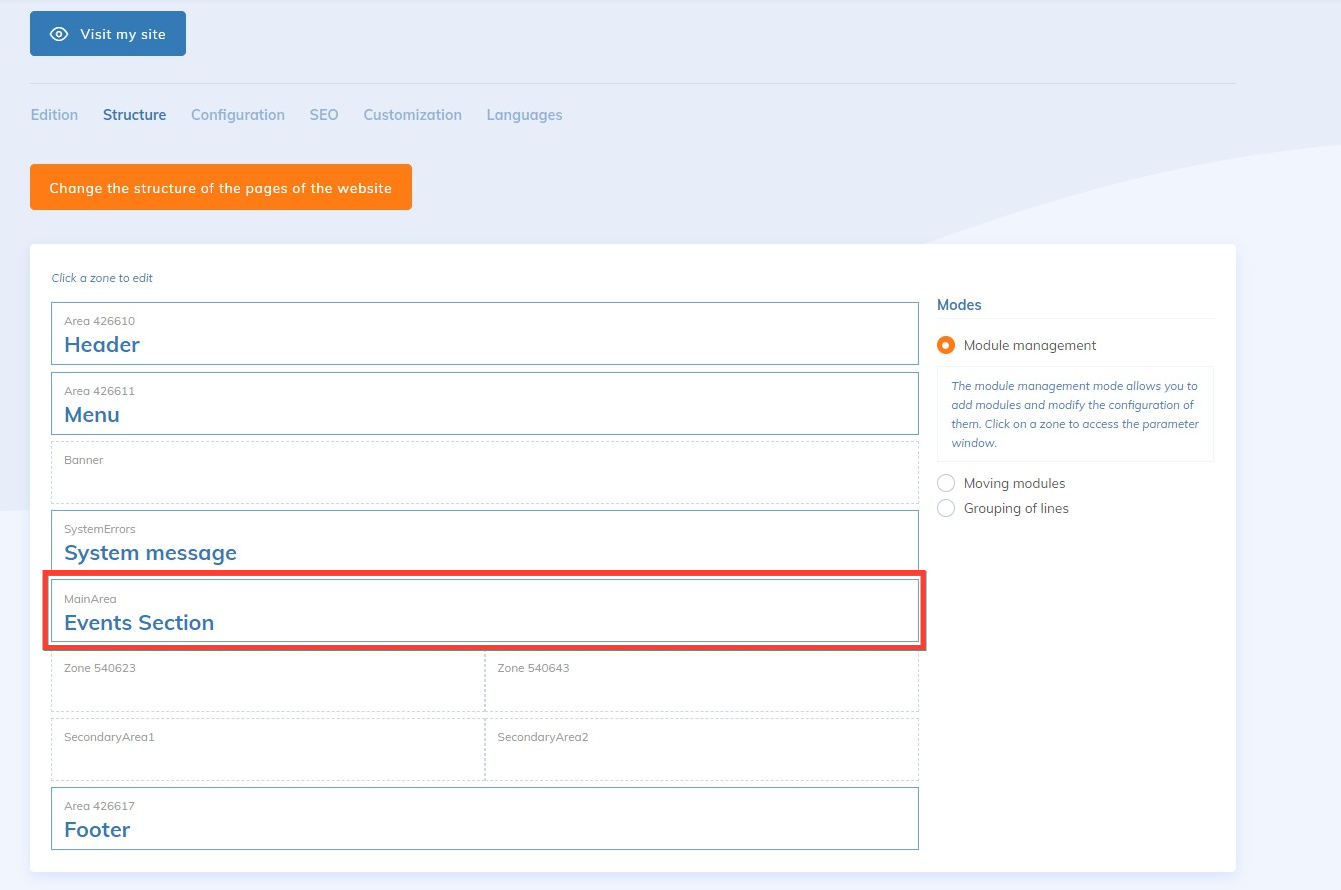The width and height of the screenshot is (1341, 890).
Task: Select Grouping of lines mode
Action: tap(946, 508)
